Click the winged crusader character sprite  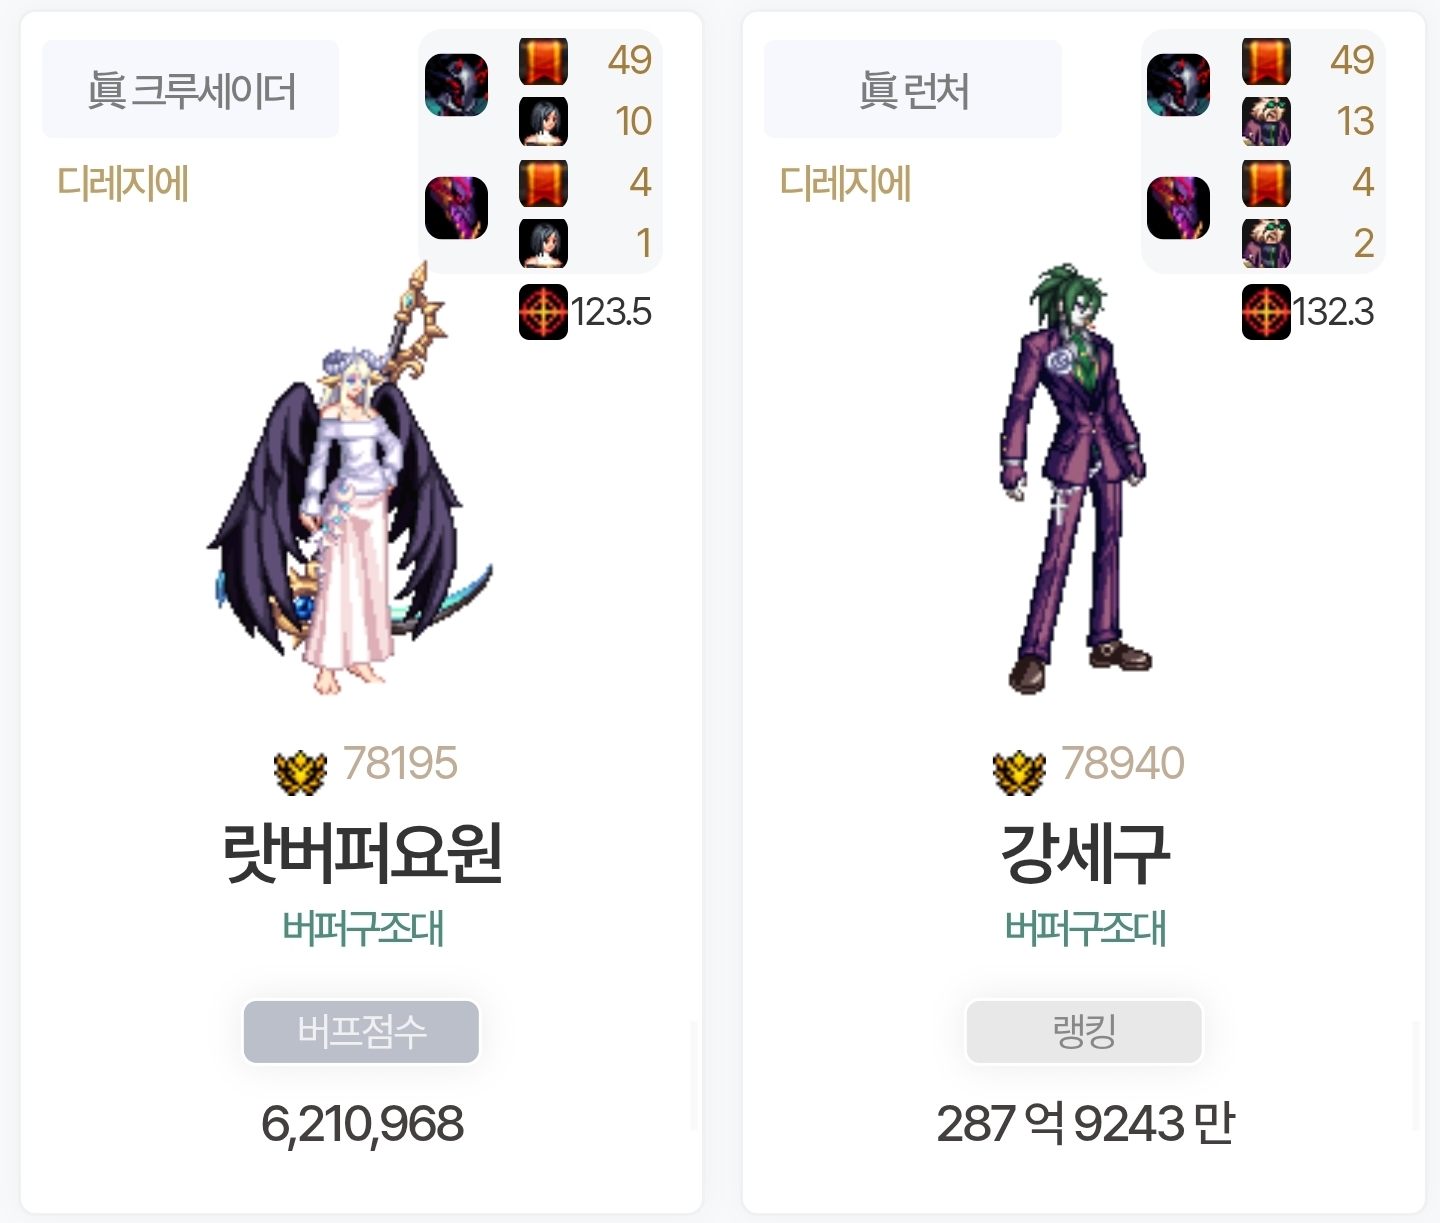(350, 480)
